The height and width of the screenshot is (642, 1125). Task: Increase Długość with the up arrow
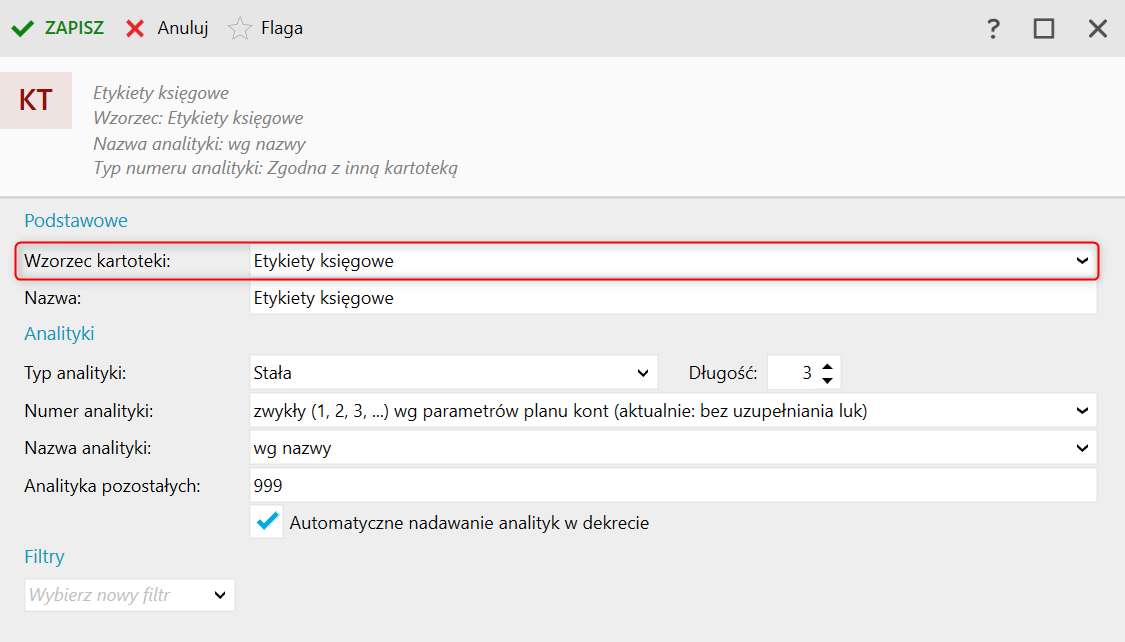pyautogui.click(x=827, y=367)
